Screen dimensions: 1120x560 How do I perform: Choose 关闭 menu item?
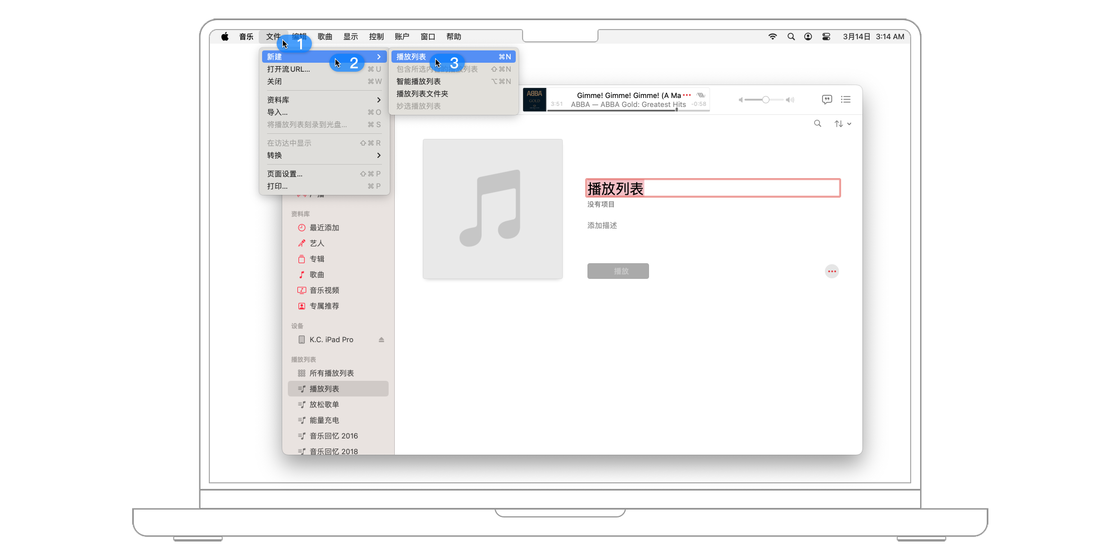pyautogui.click(x=324, y=81)
